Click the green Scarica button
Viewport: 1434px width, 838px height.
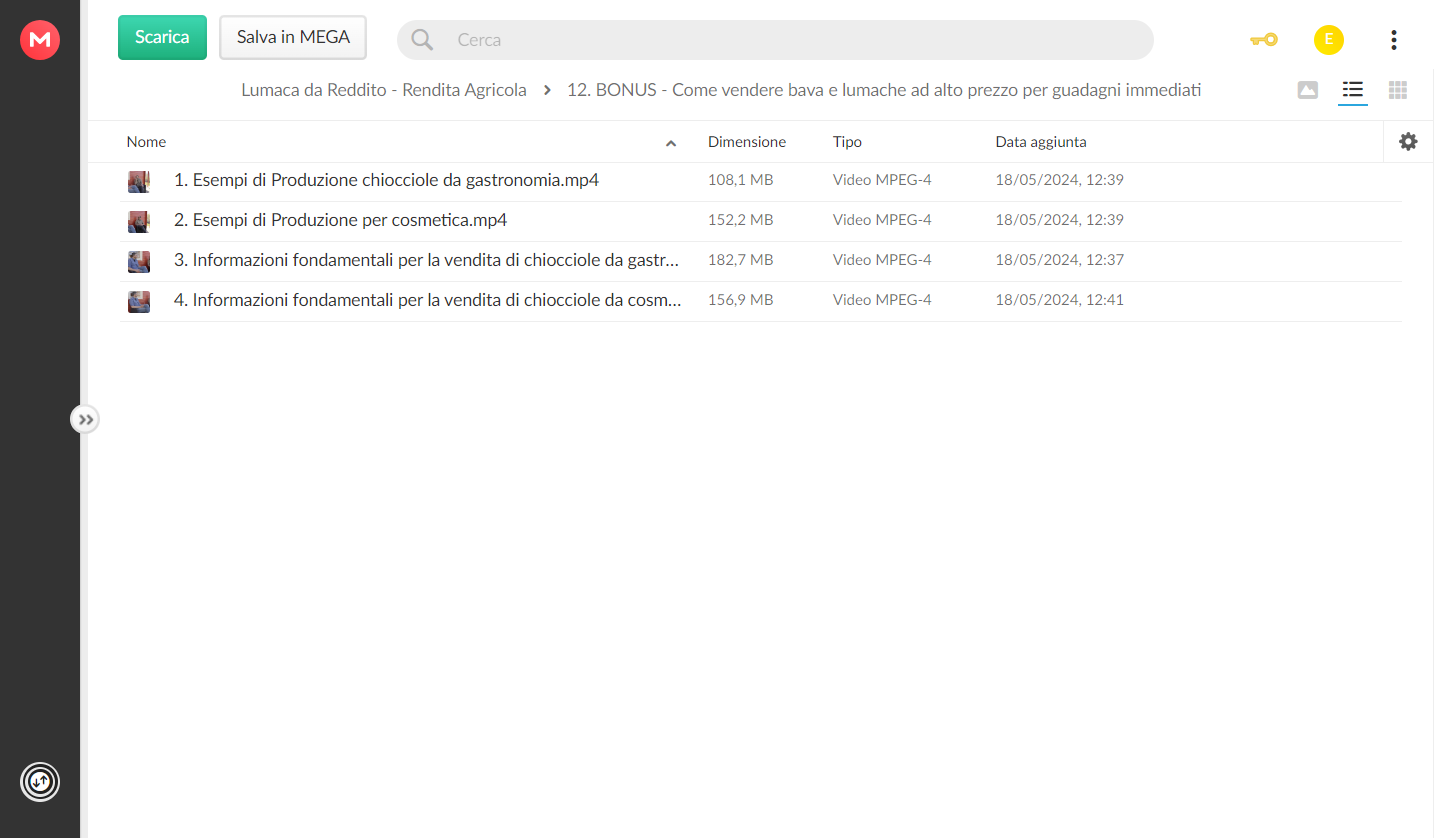(162, 37)
